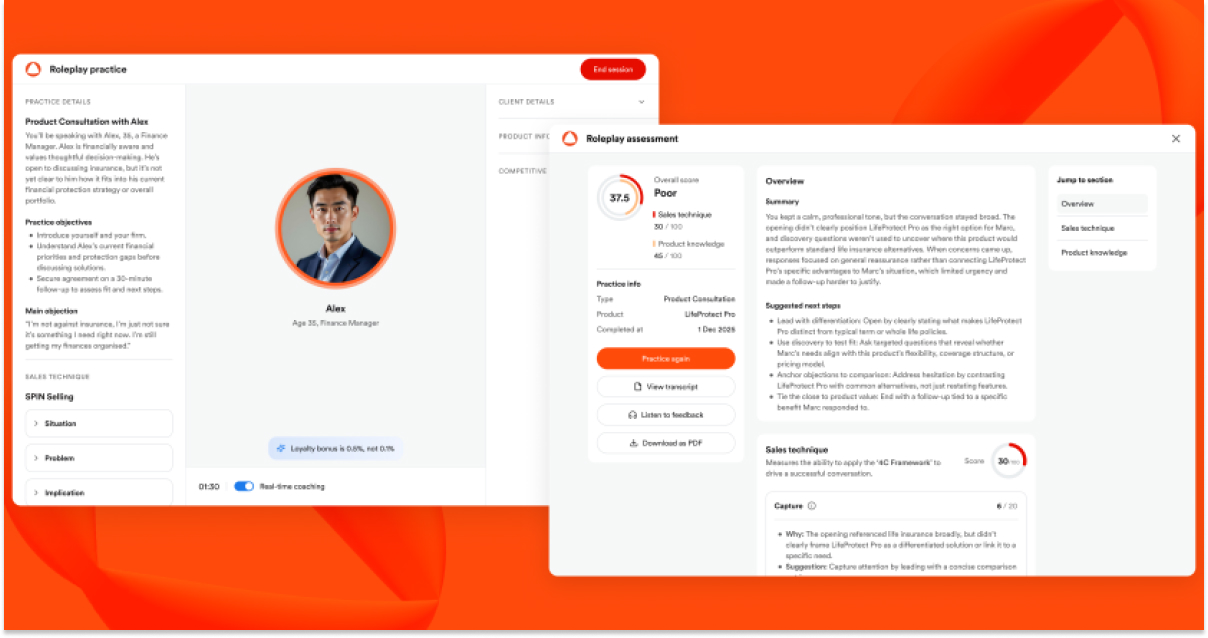Click 'Age 35, Finance Manager' text
The height and width of the screenshot is (638, 1208).
click(336, 323)
